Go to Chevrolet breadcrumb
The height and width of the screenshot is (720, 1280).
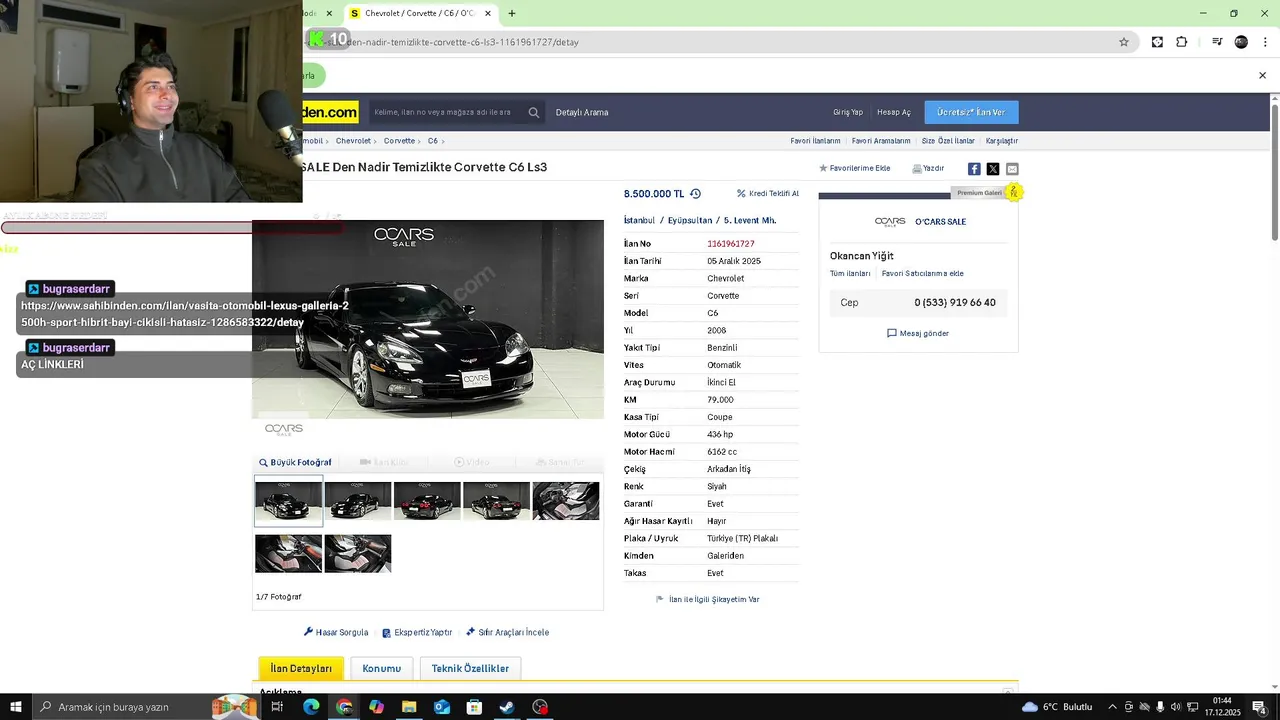click(x=353, y=141)
